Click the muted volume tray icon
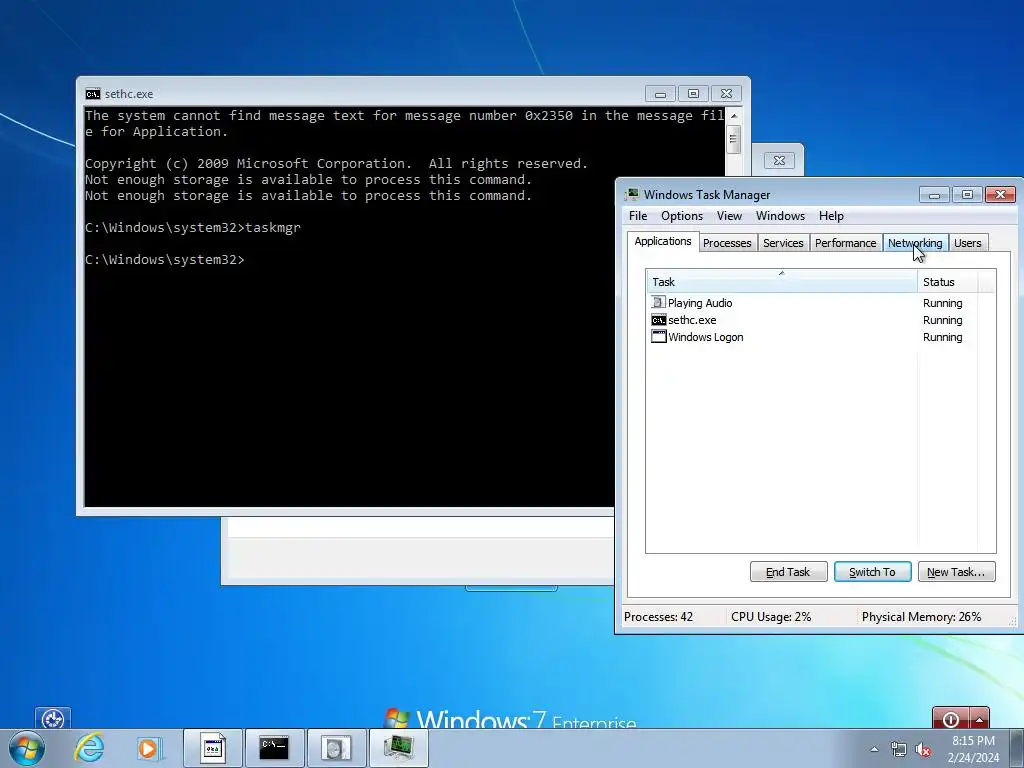 pos(923,750)
